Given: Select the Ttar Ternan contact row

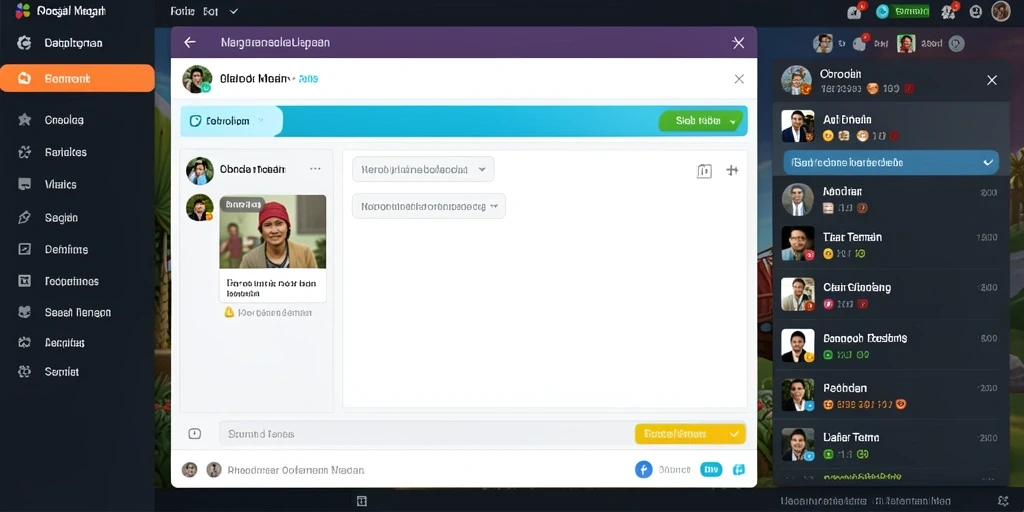Looking at the screenshot, I should [890, 244].
